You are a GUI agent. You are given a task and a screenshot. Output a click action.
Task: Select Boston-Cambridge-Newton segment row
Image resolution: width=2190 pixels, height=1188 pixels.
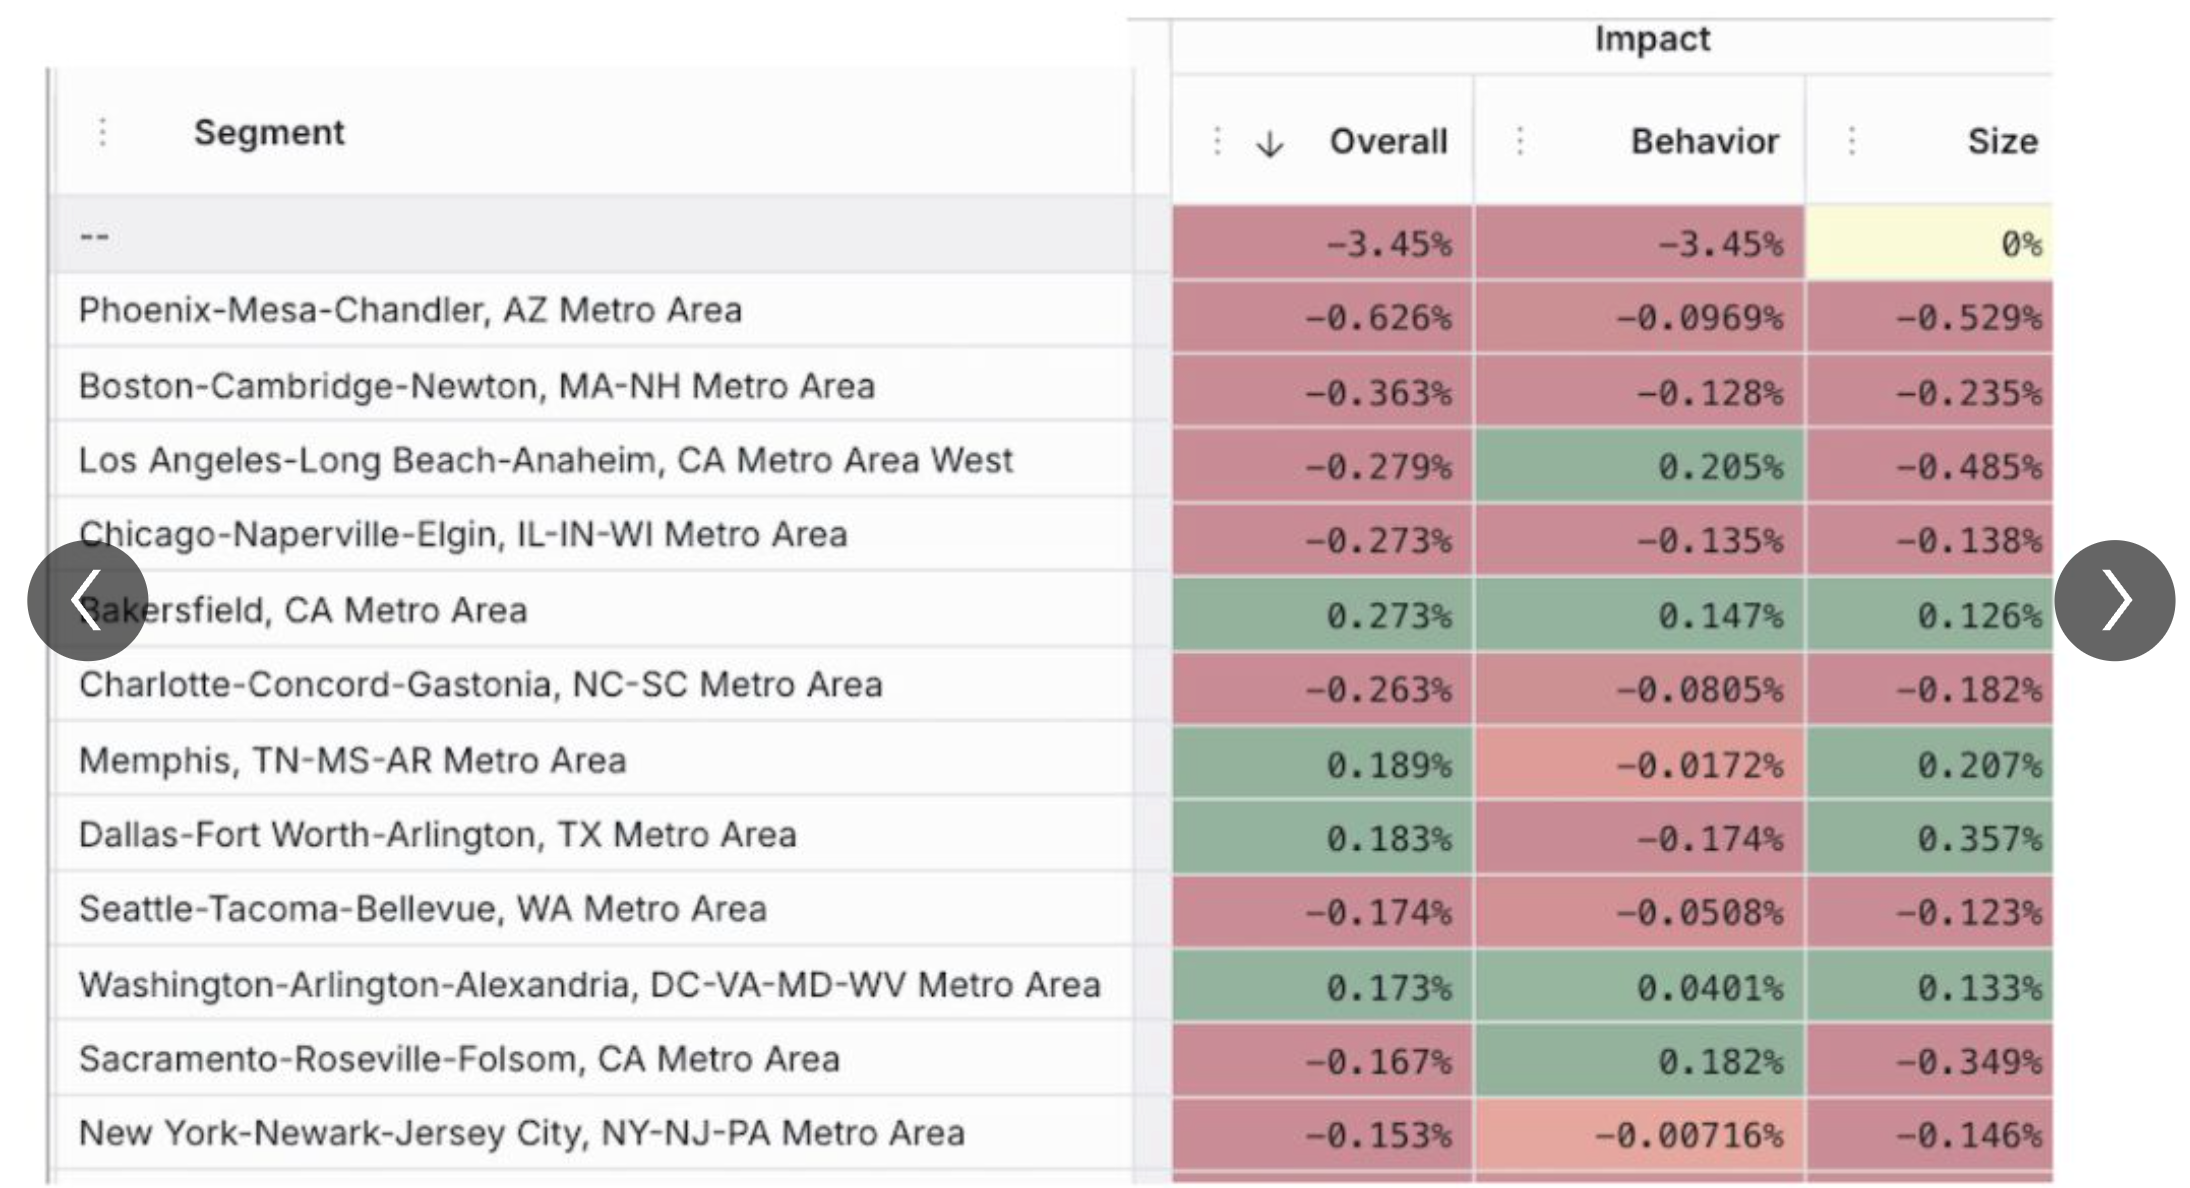[476, 386]
